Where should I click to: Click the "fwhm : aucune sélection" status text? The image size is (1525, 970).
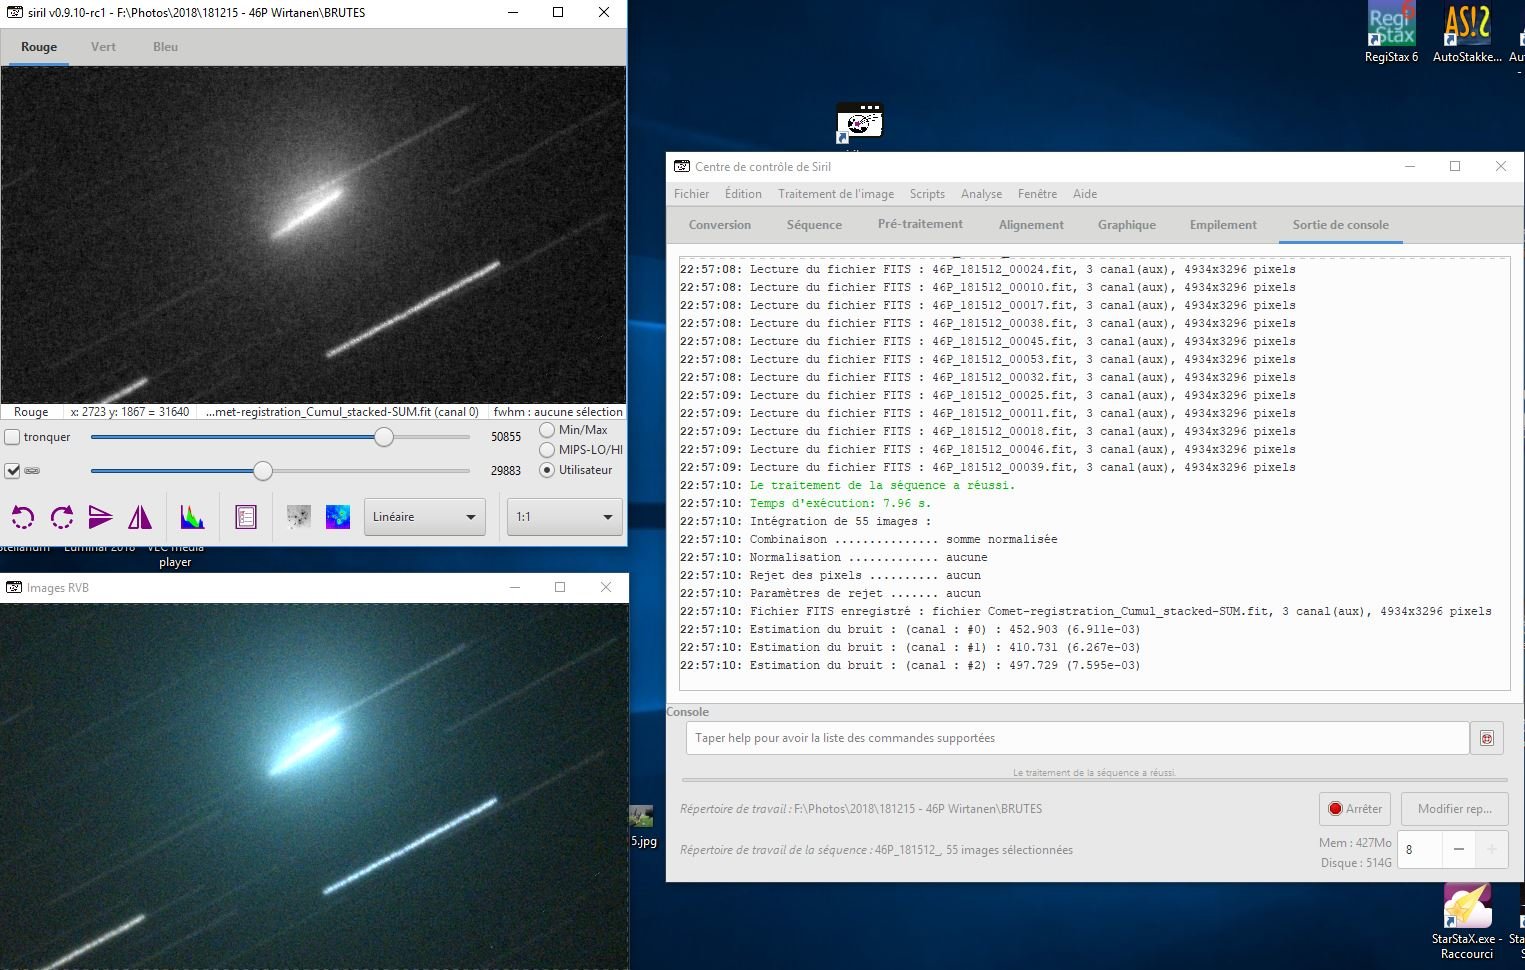557,412
